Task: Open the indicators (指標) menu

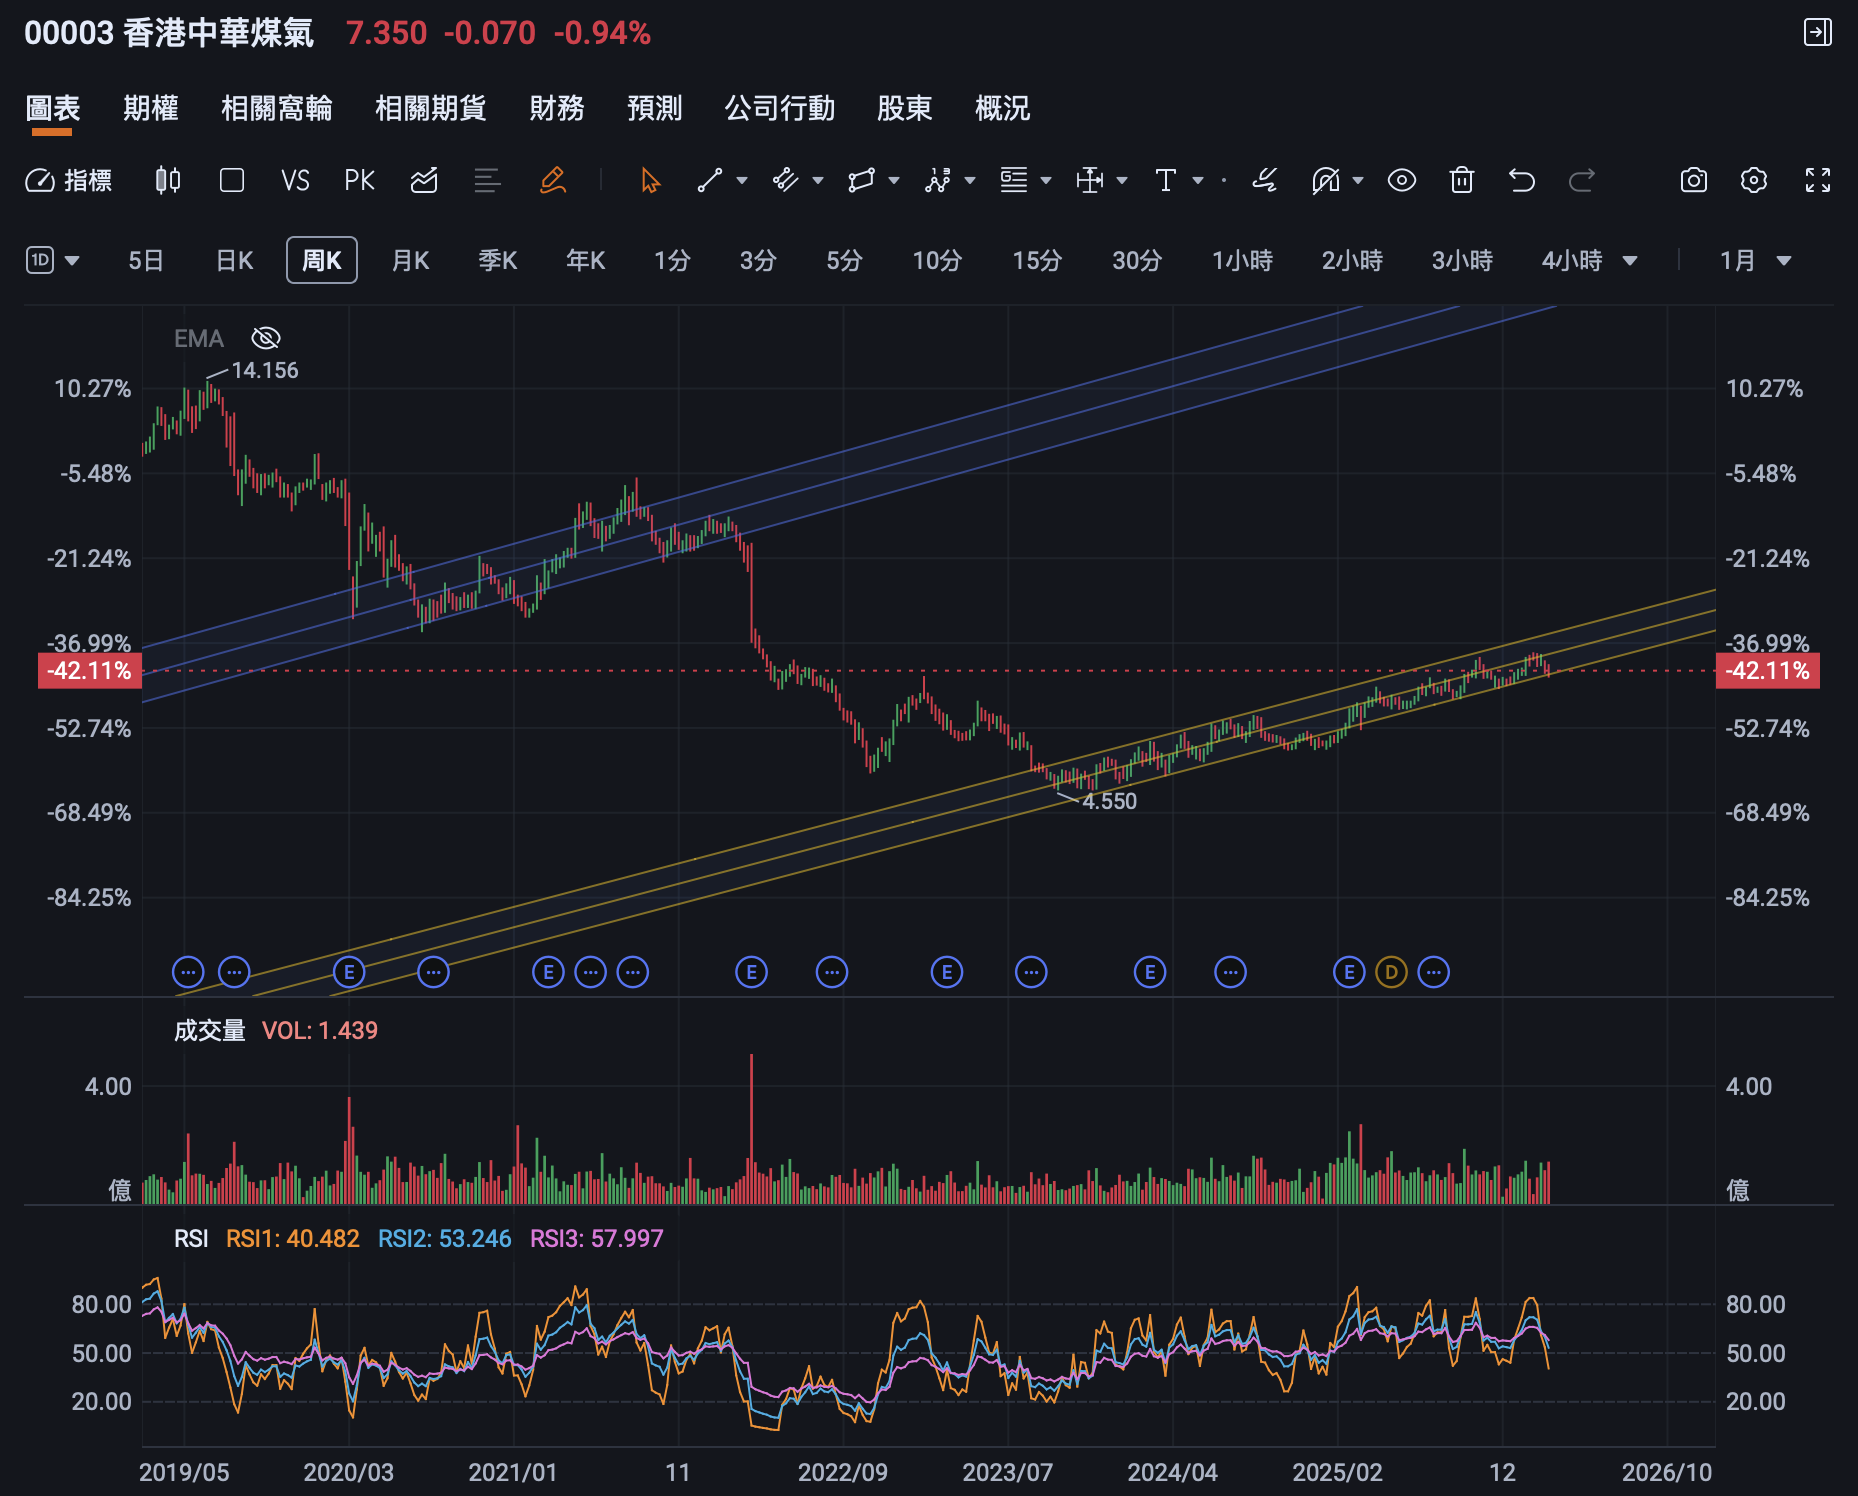Action: [x=68, y=180]
